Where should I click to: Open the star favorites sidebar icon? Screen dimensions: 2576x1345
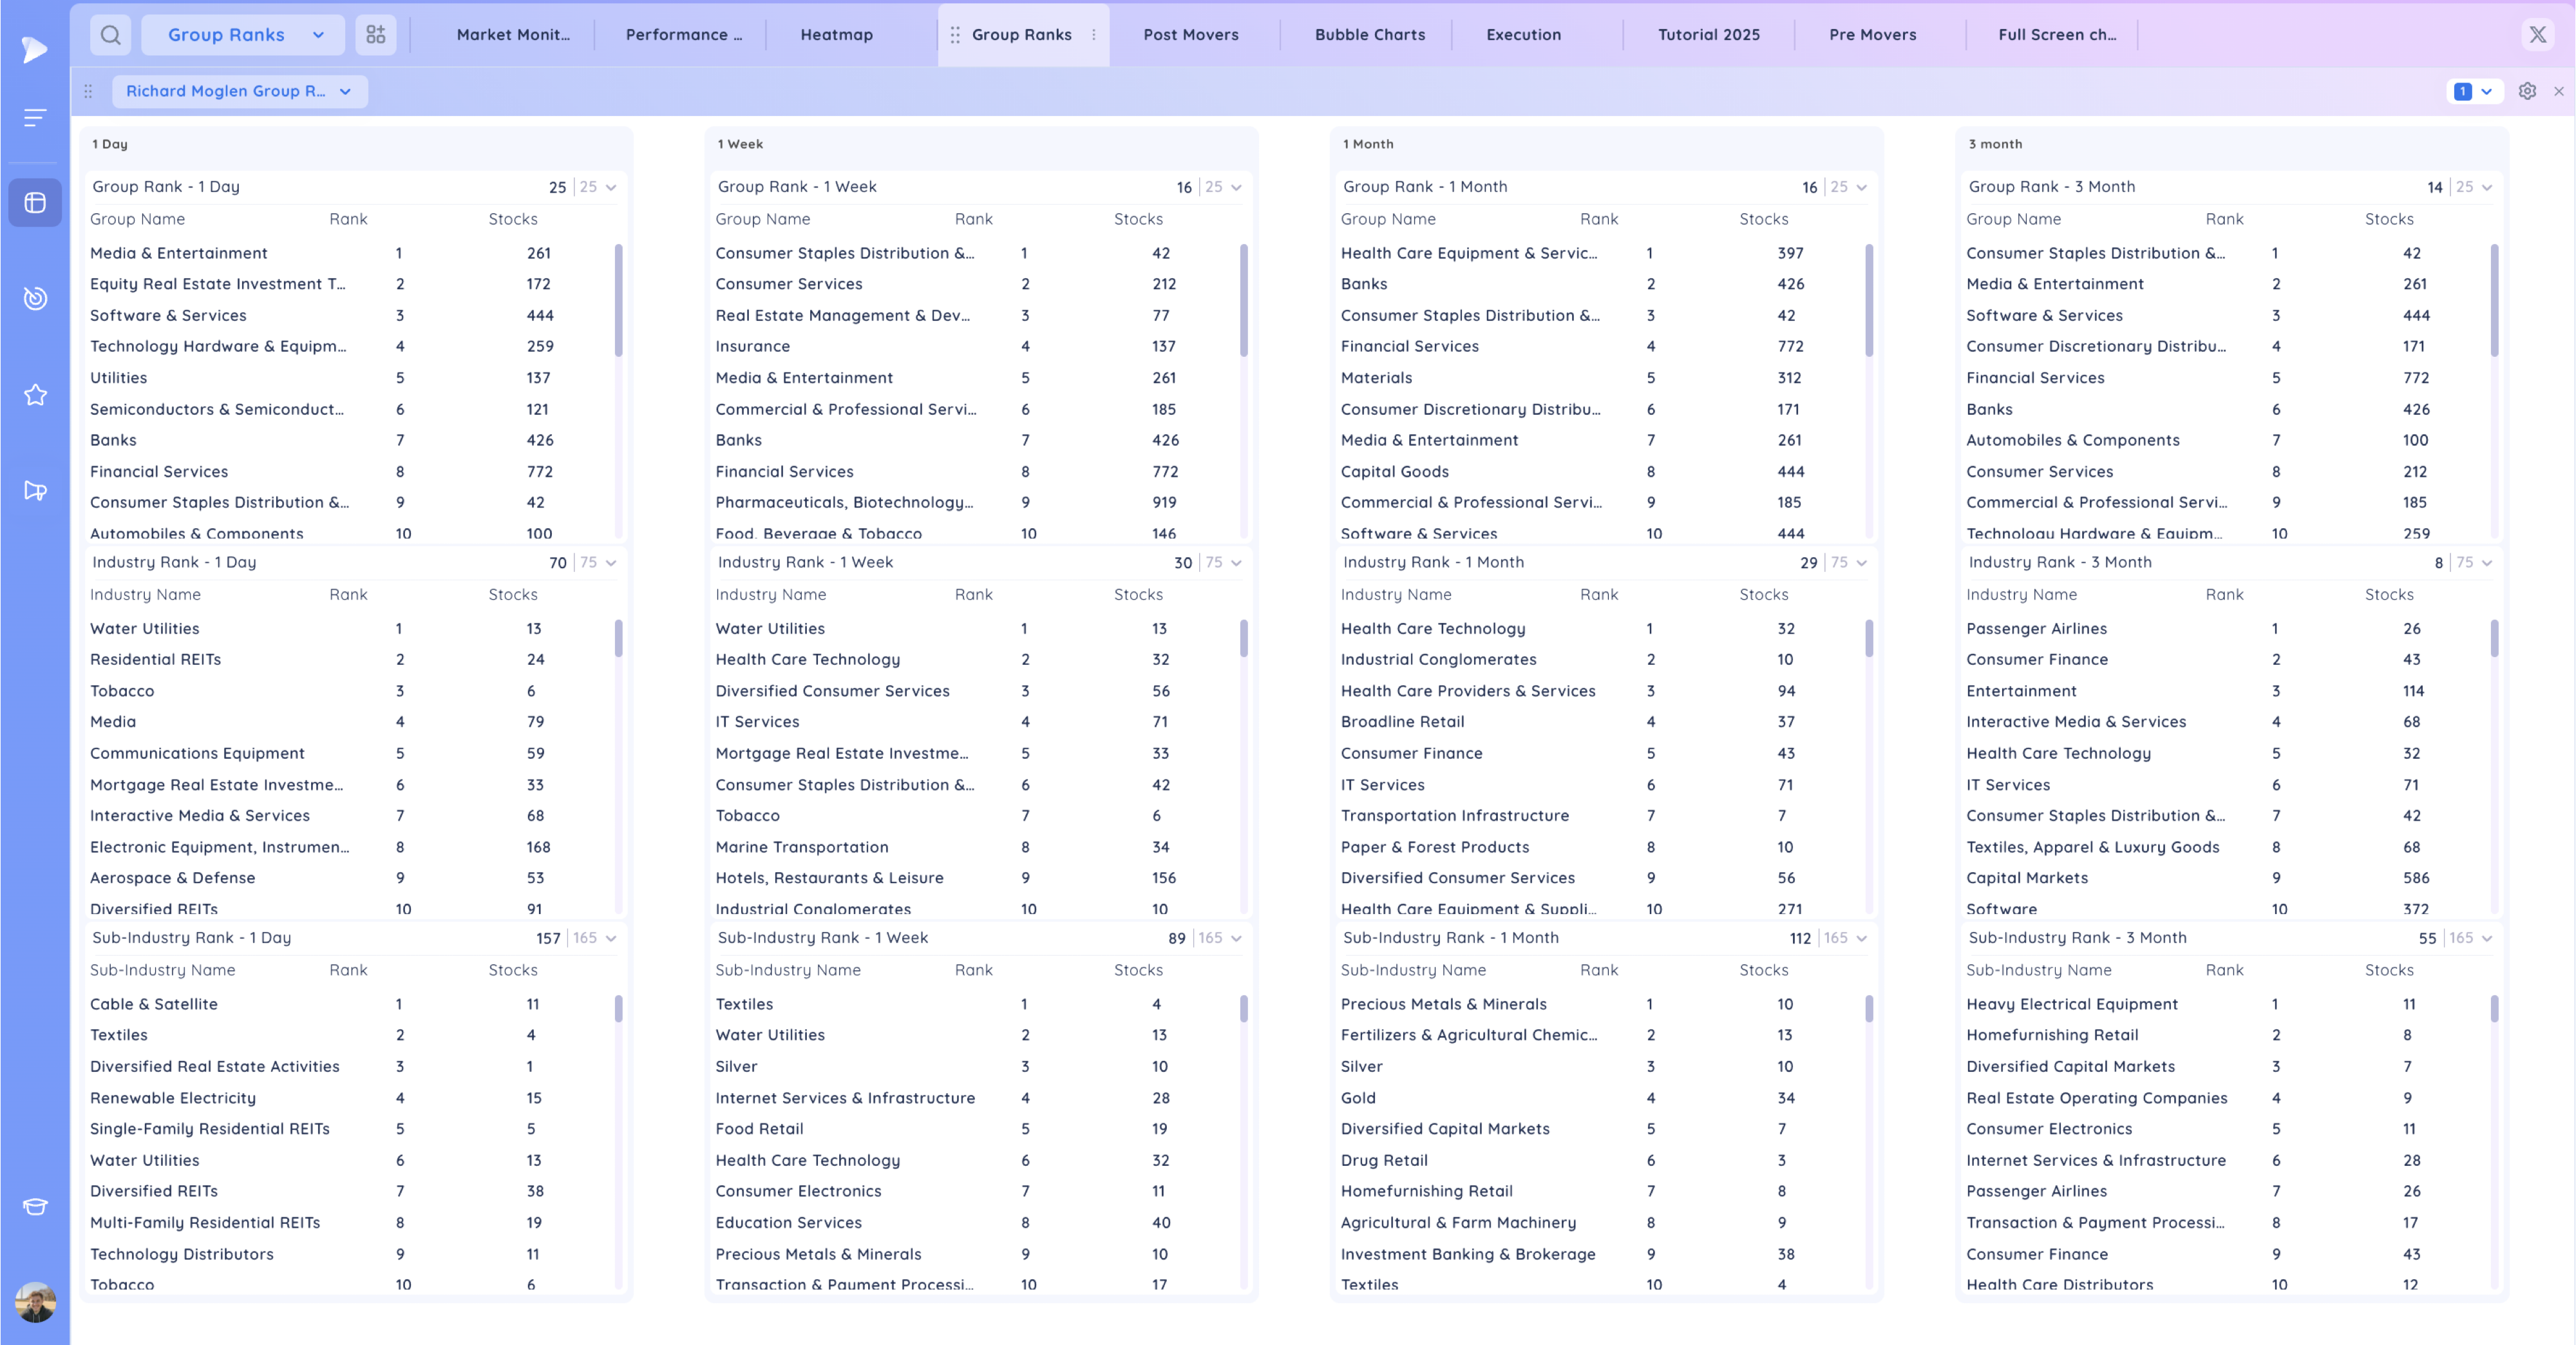pyautogui.click(x=35, y=395)
